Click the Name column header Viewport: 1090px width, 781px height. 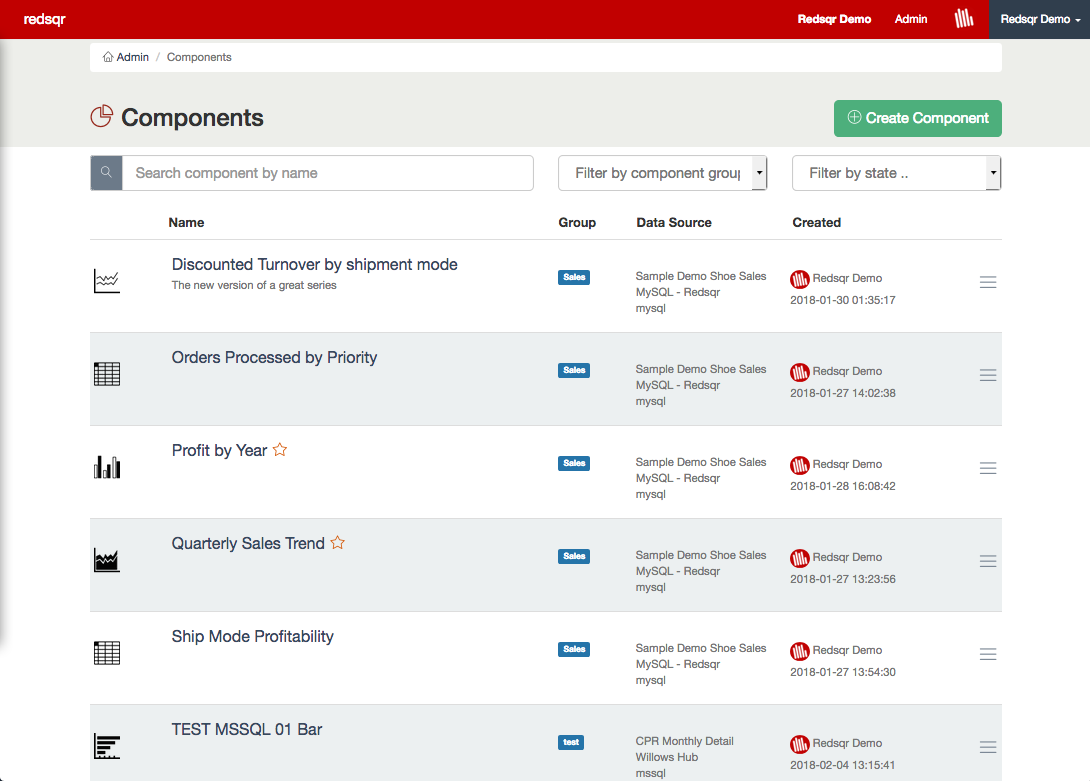186,223
